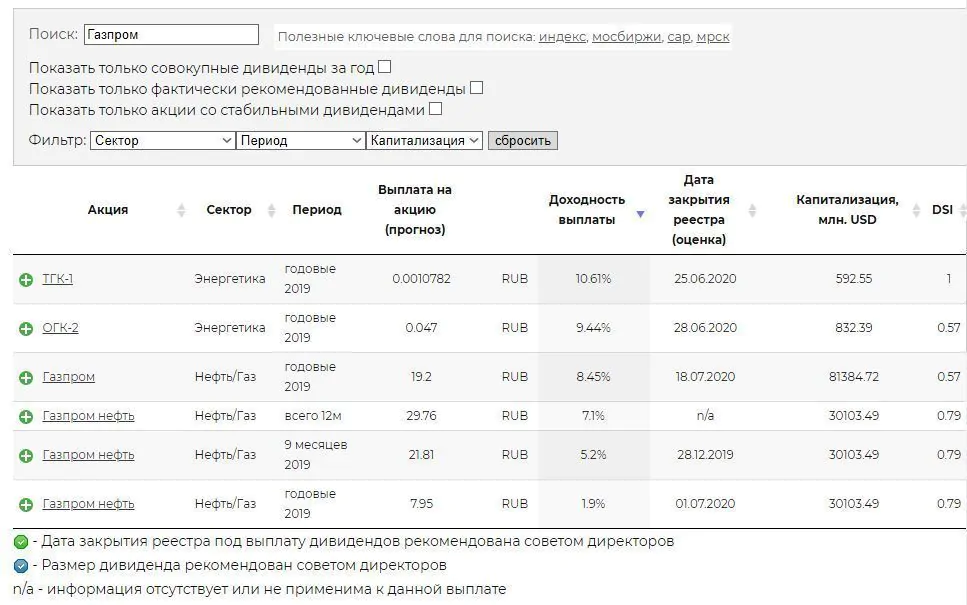Click the сар keyword link
Image resolution: width=967 pixels, height=605 pixels.
tap(679, 36)
